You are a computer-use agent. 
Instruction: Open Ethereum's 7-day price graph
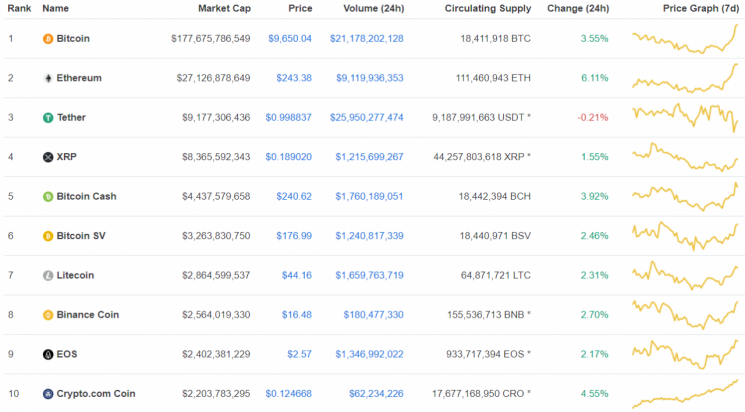[x=685, y=78]
